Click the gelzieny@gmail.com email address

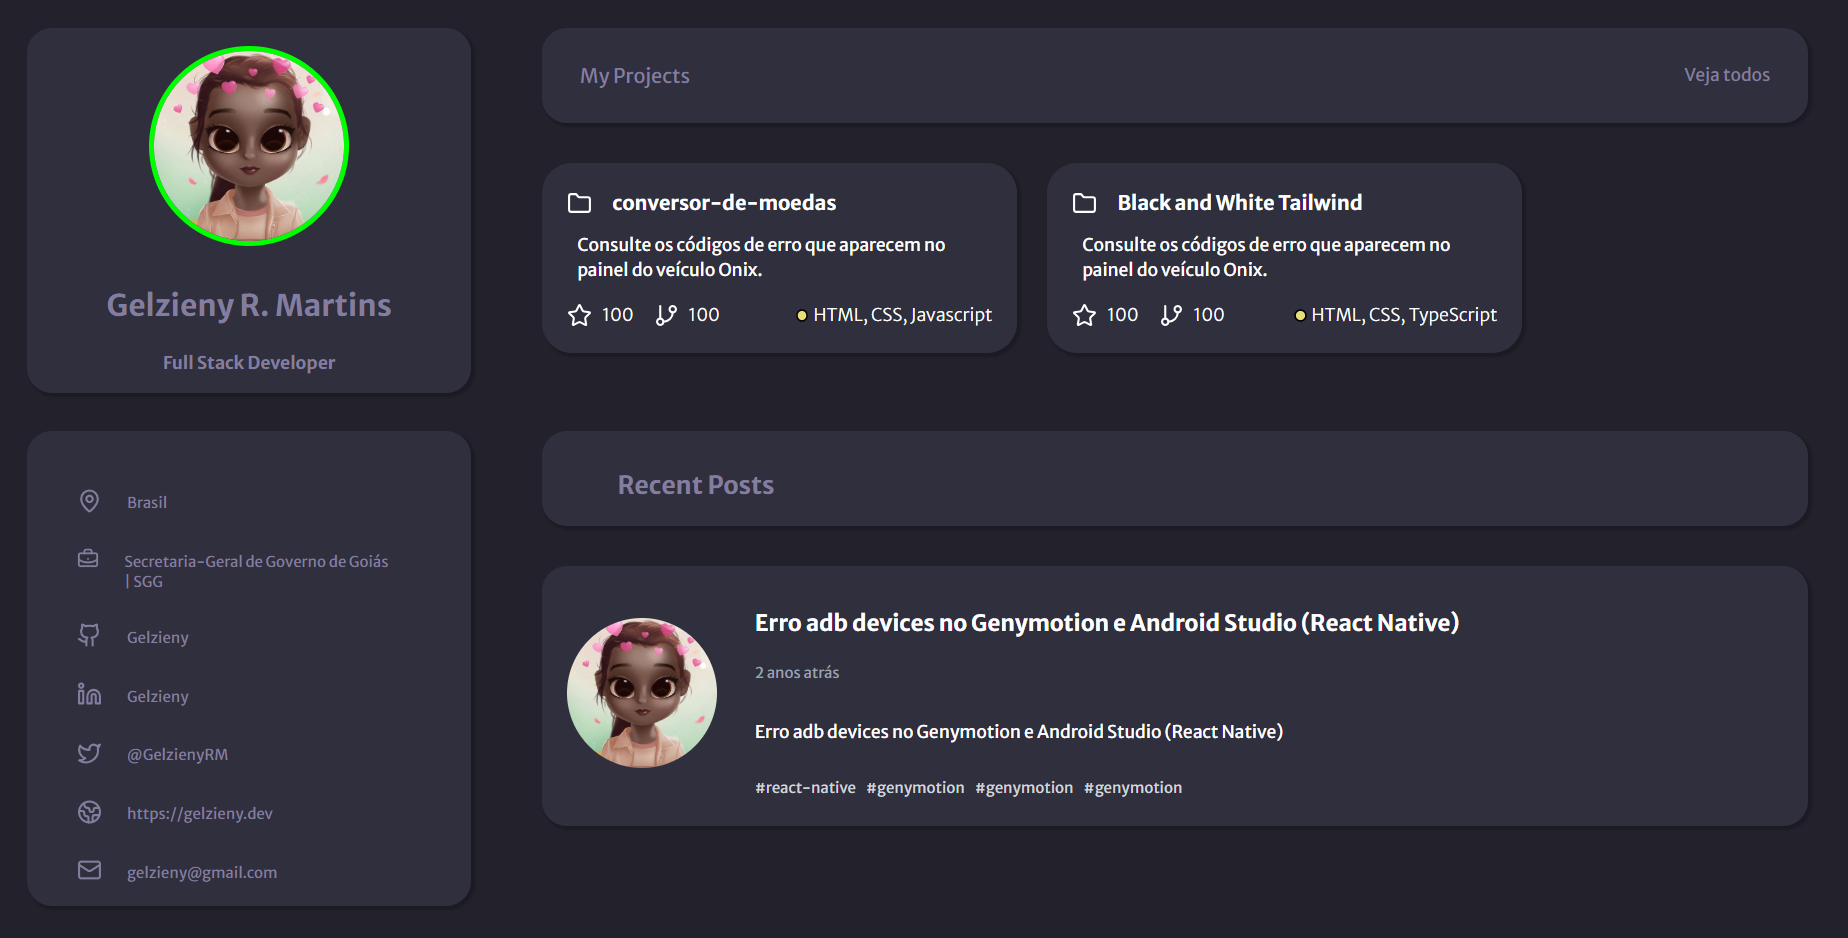[201, 872]
